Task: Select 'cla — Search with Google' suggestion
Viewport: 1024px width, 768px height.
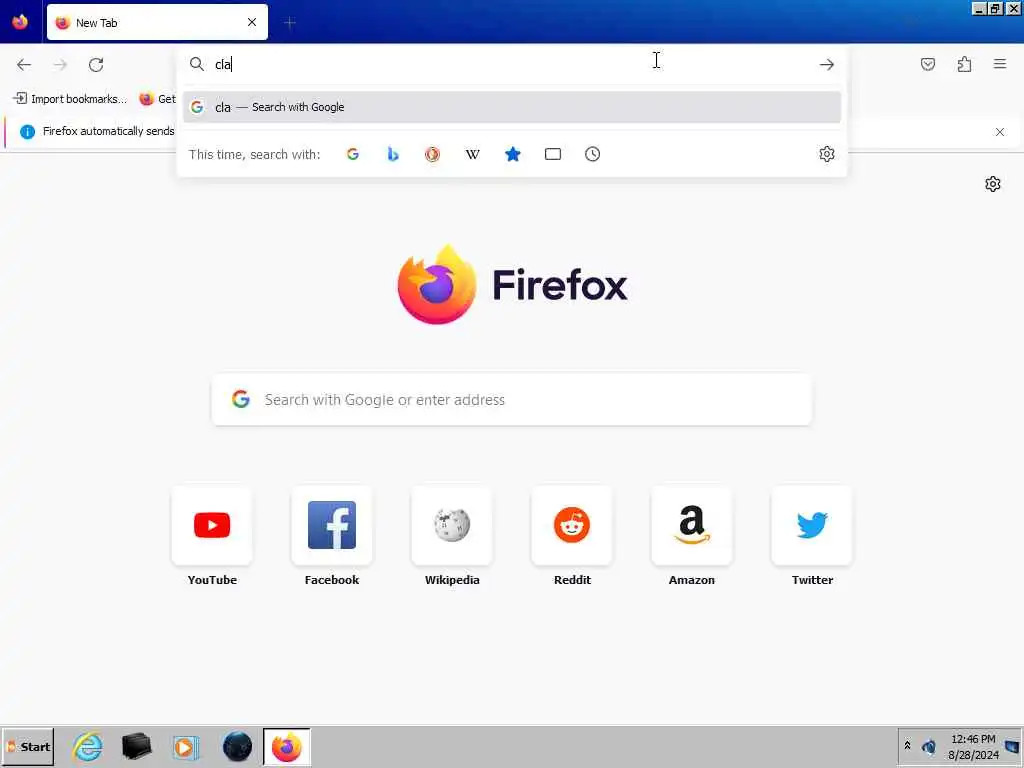Action: pyautogui.click(x=512, y=107)
